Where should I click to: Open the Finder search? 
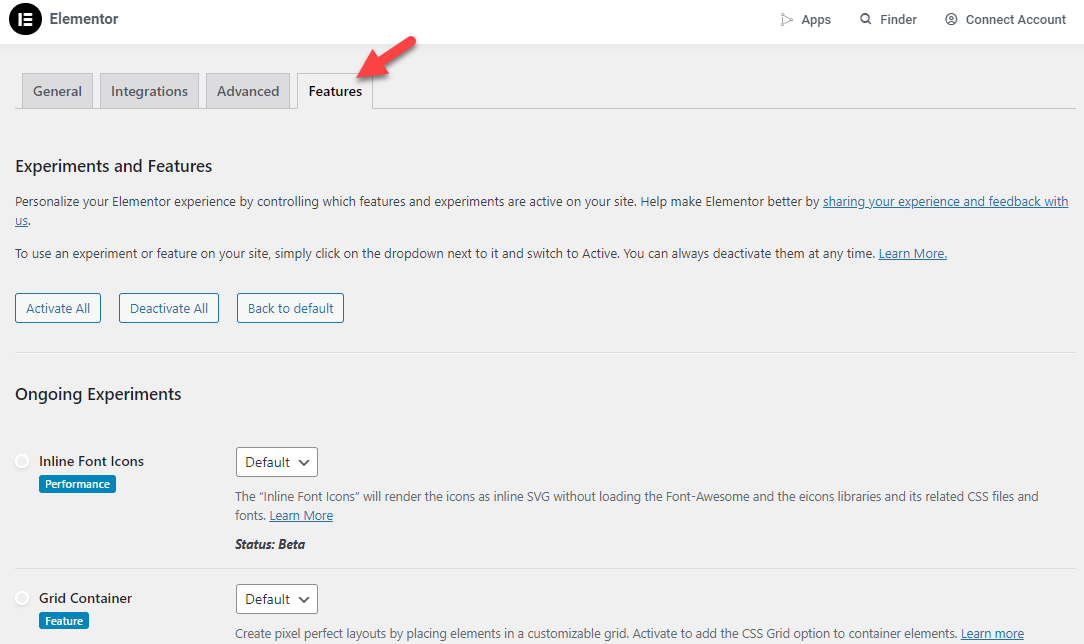pyautogui.click(x=888, y=19)
